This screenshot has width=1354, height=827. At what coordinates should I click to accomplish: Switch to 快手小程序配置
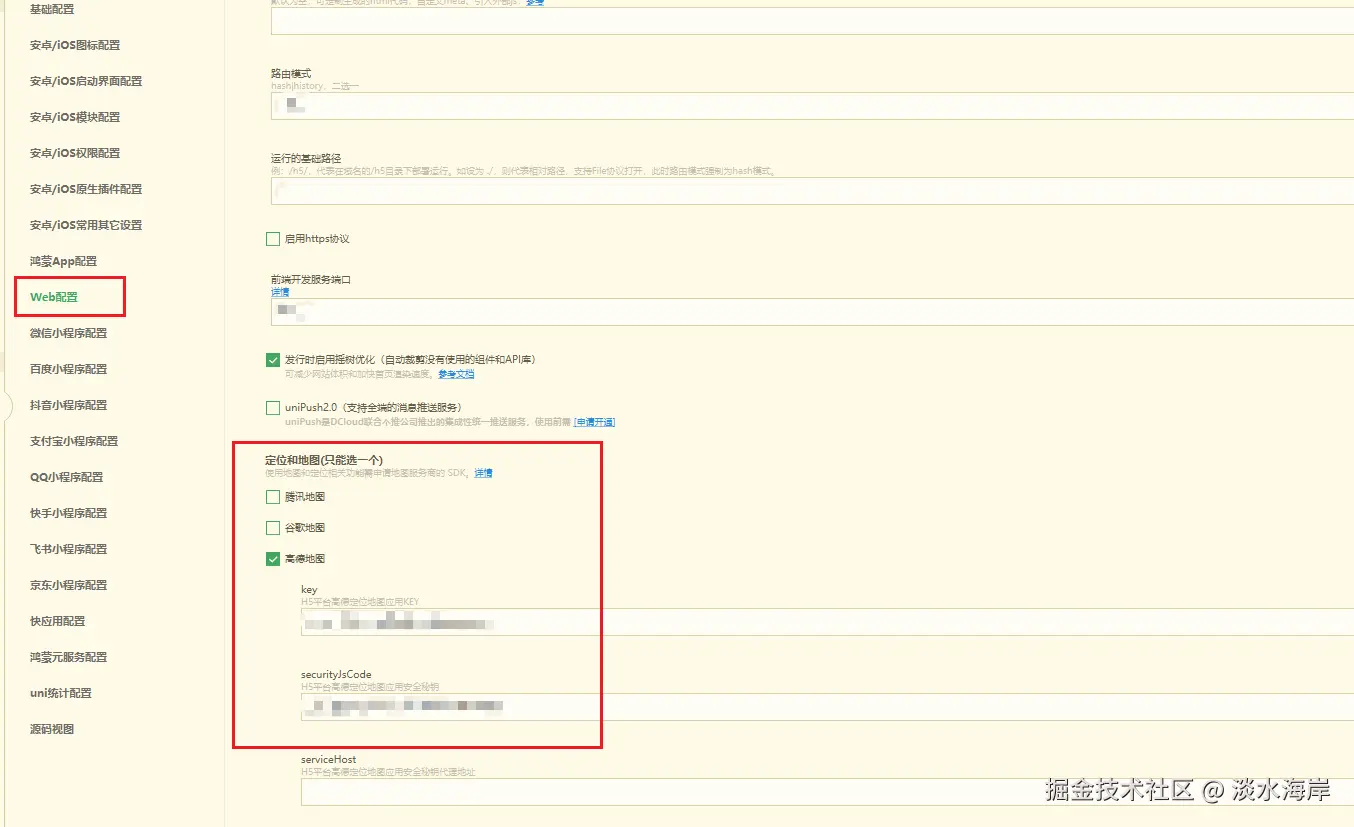click(68, 513)
